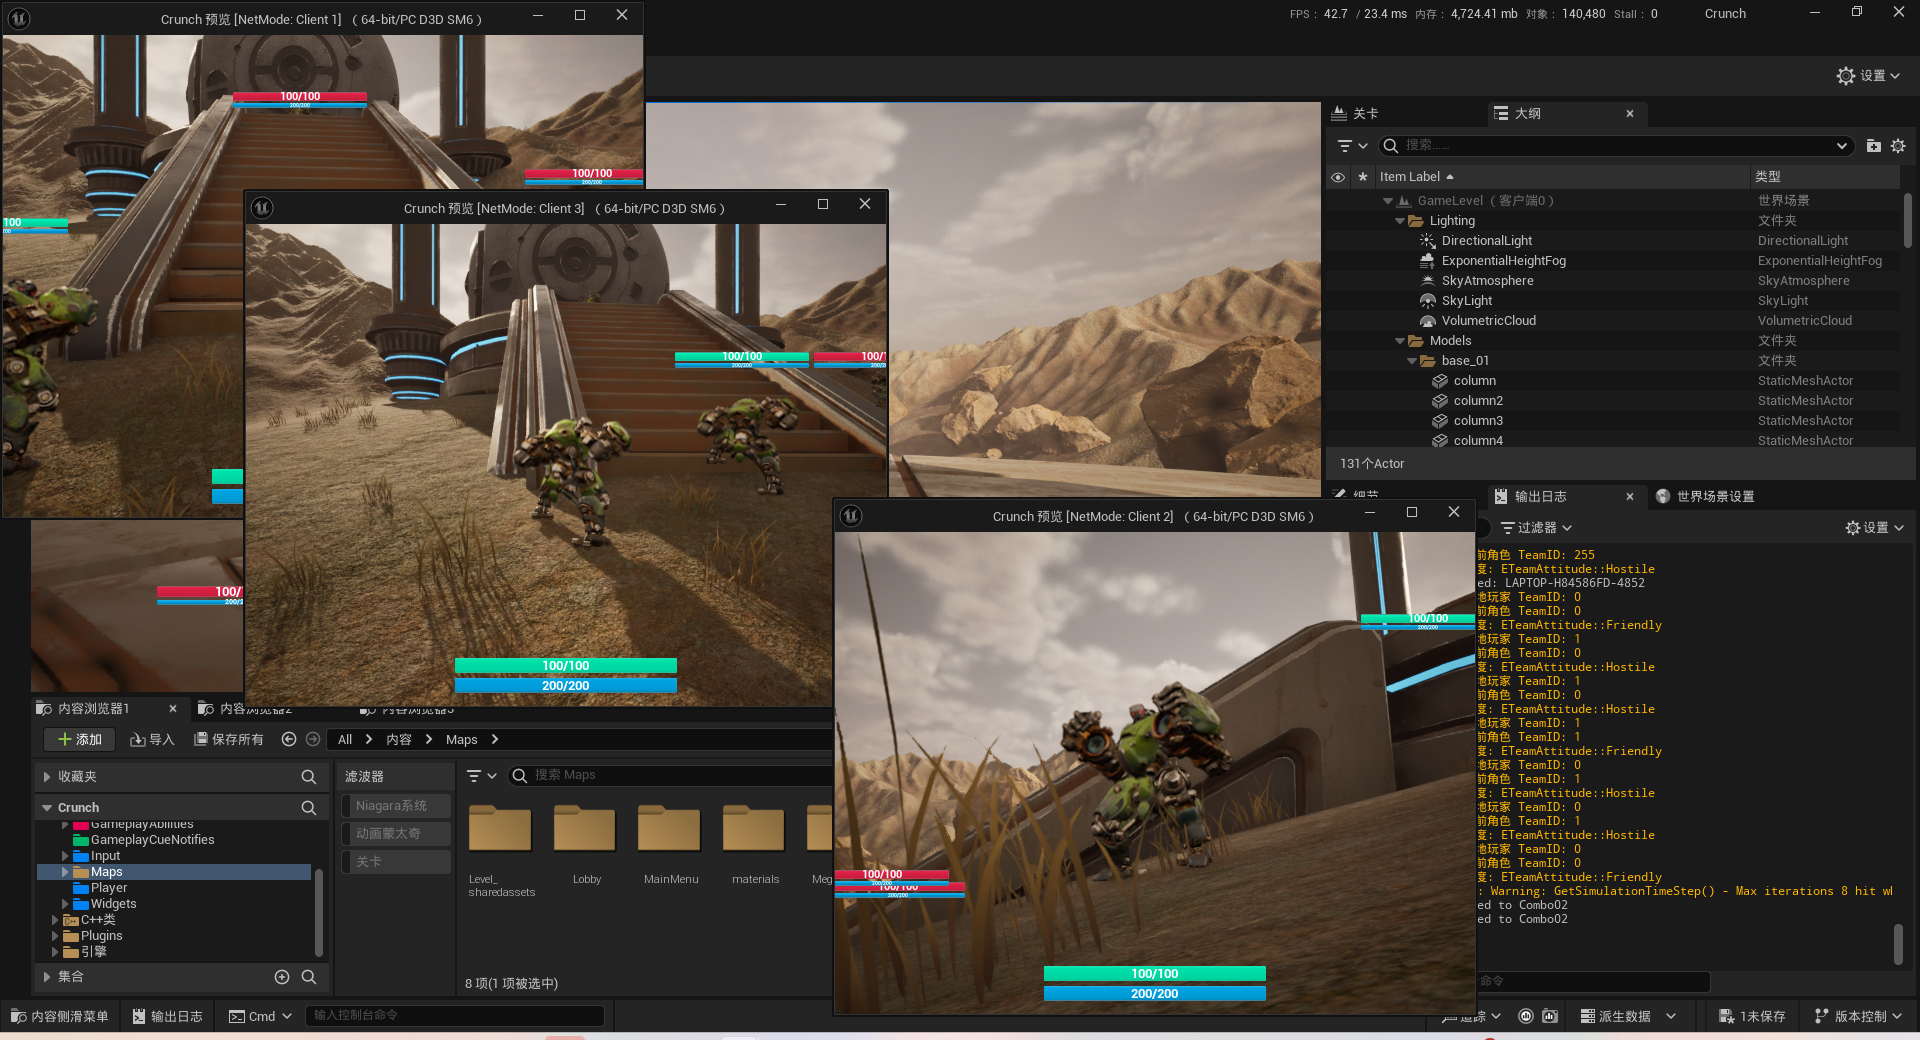This screenshot has width=1920, height=1040.
Task: Open 内容侧滑菜单 content drawer
Action: 60,1017
